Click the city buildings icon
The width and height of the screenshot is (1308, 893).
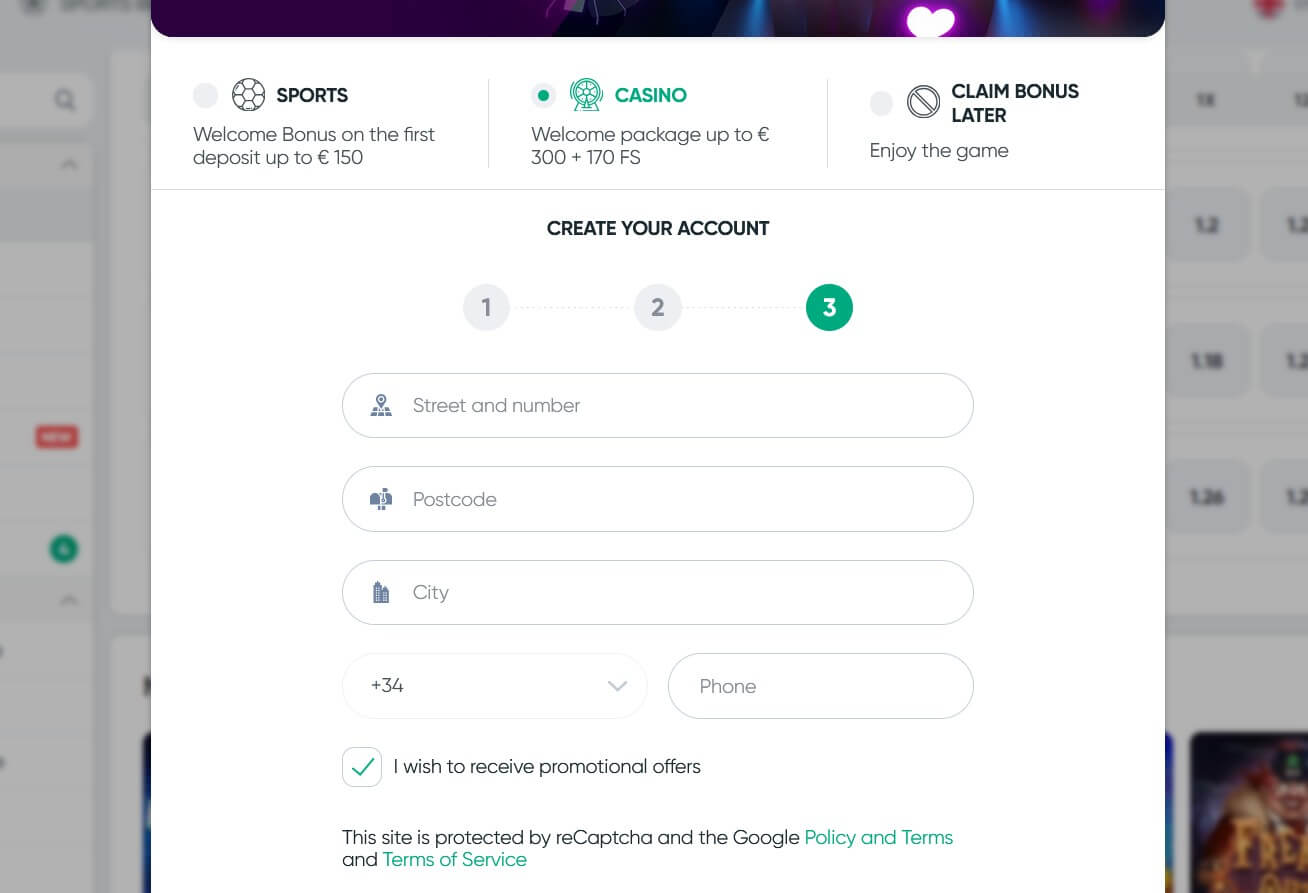(381, 592)
